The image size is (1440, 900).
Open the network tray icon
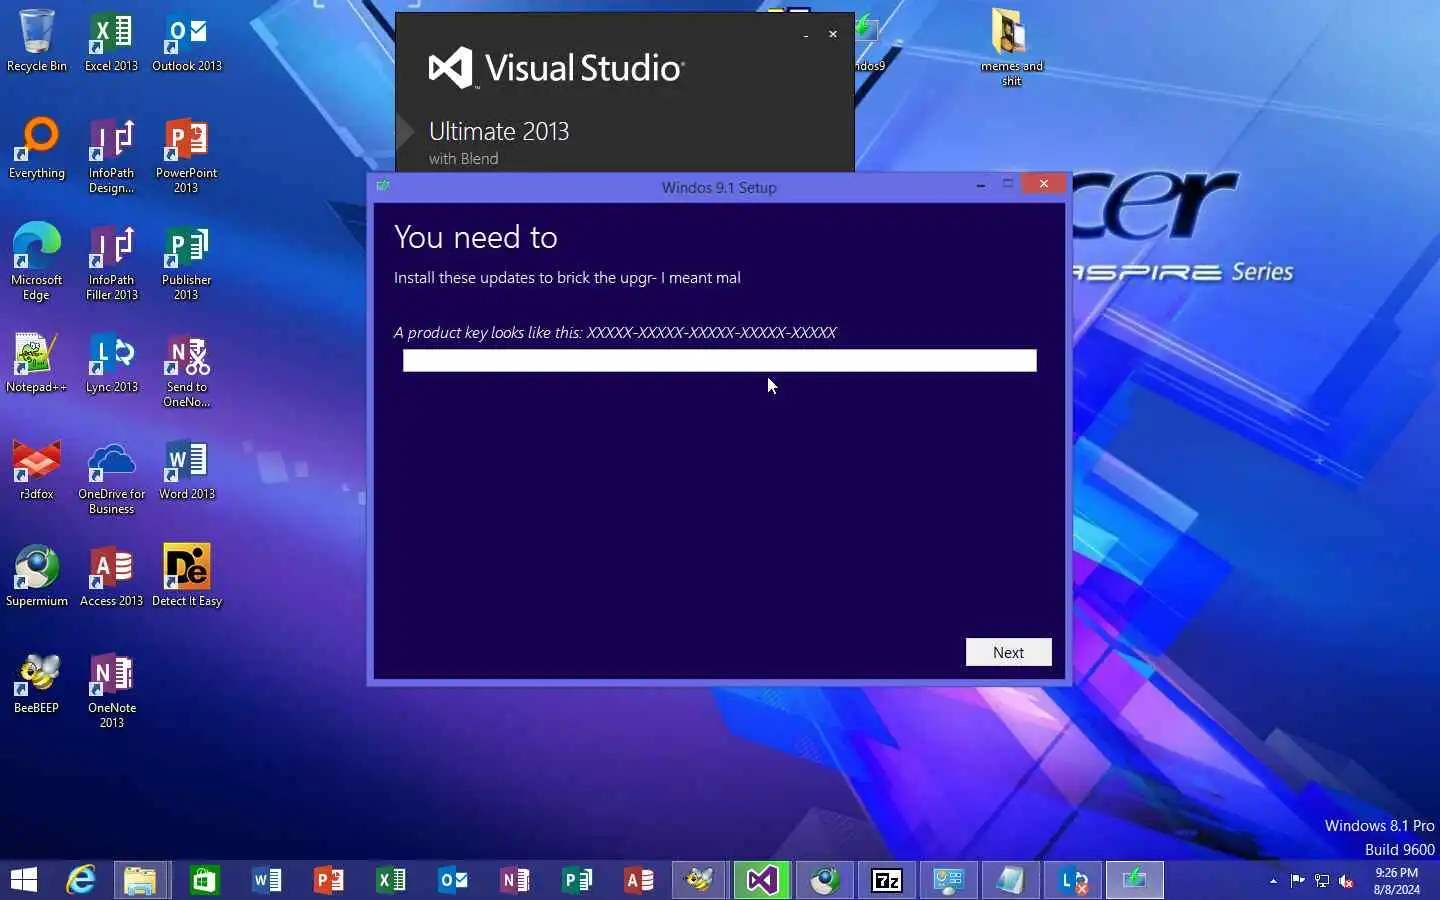click(1322, 881)
